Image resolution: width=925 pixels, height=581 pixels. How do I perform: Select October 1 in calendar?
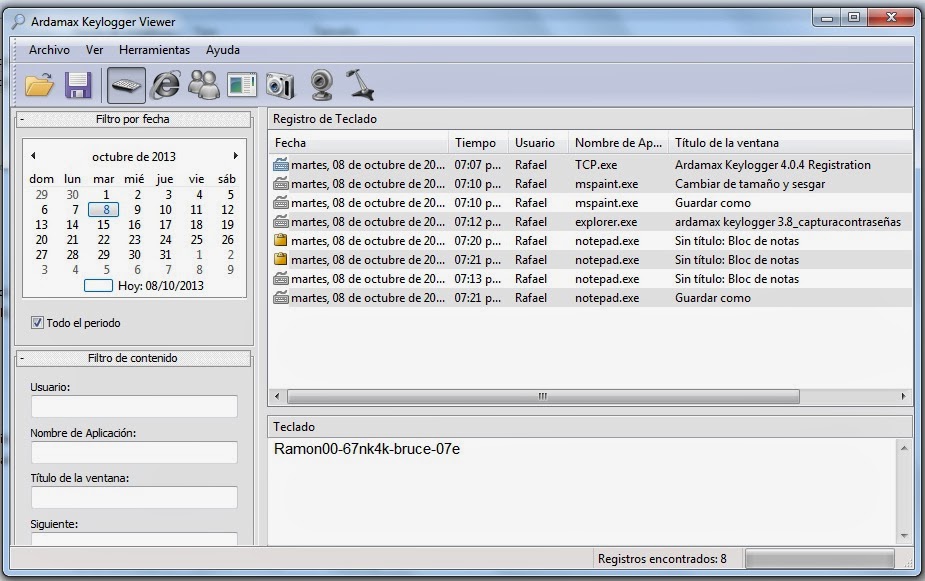[106, 195]
